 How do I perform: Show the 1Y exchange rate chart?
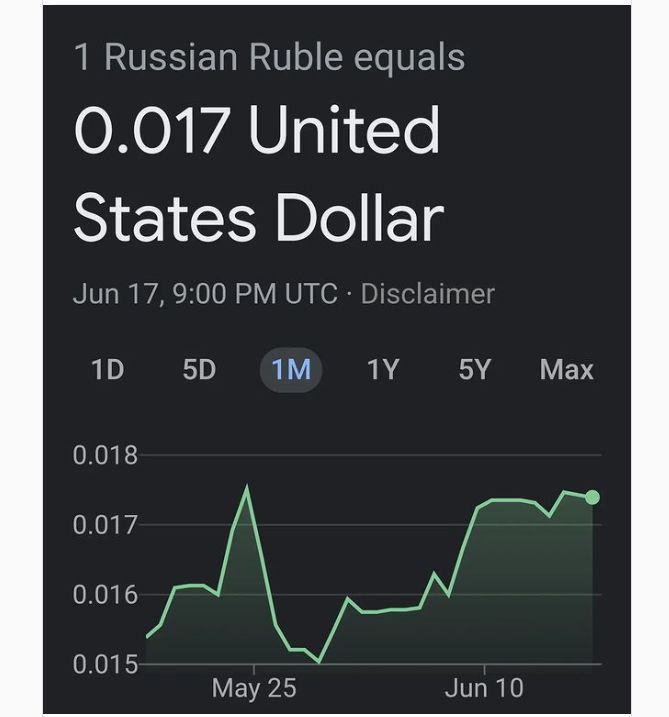point(382,370)
